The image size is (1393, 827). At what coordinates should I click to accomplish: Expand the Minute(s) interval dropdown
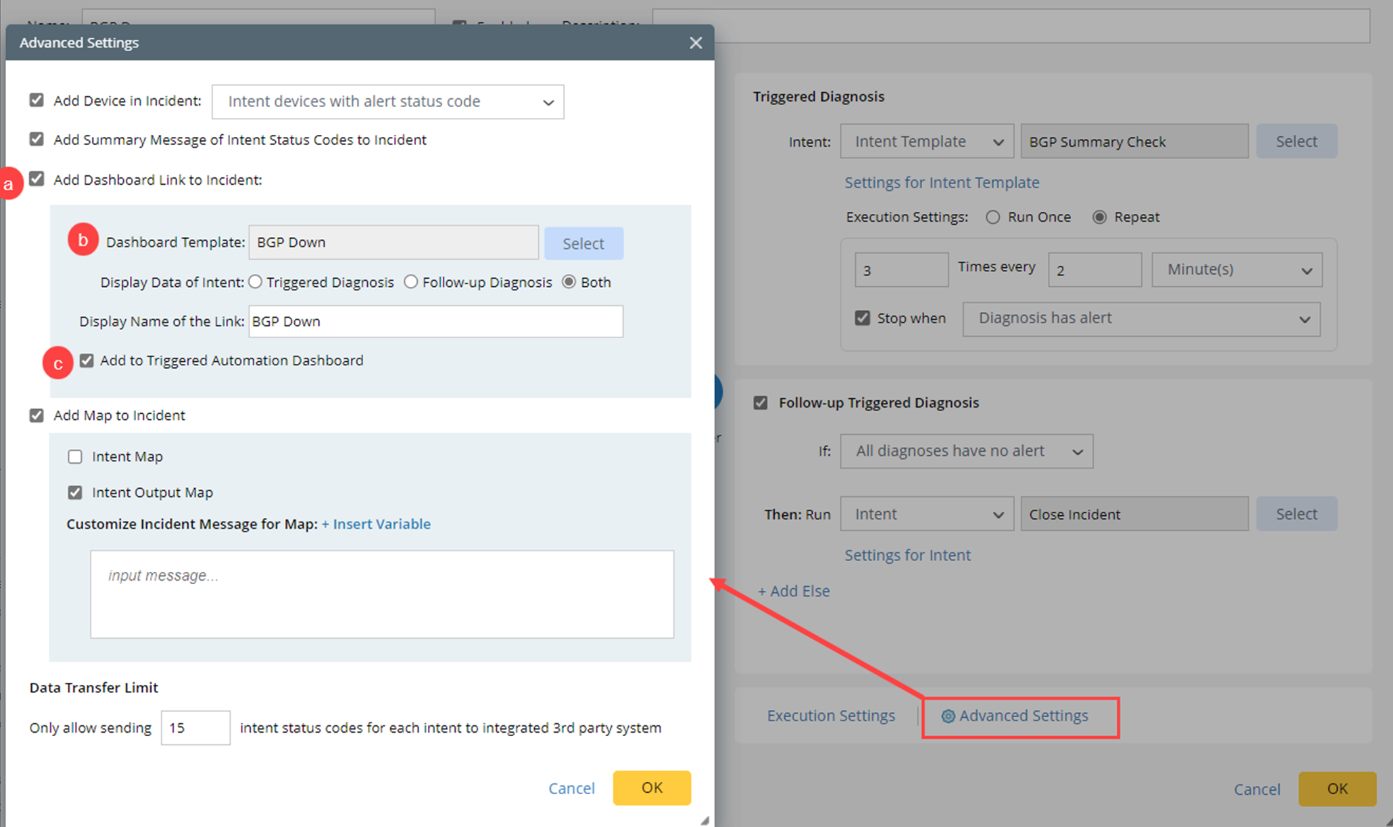pos(1236,270)
